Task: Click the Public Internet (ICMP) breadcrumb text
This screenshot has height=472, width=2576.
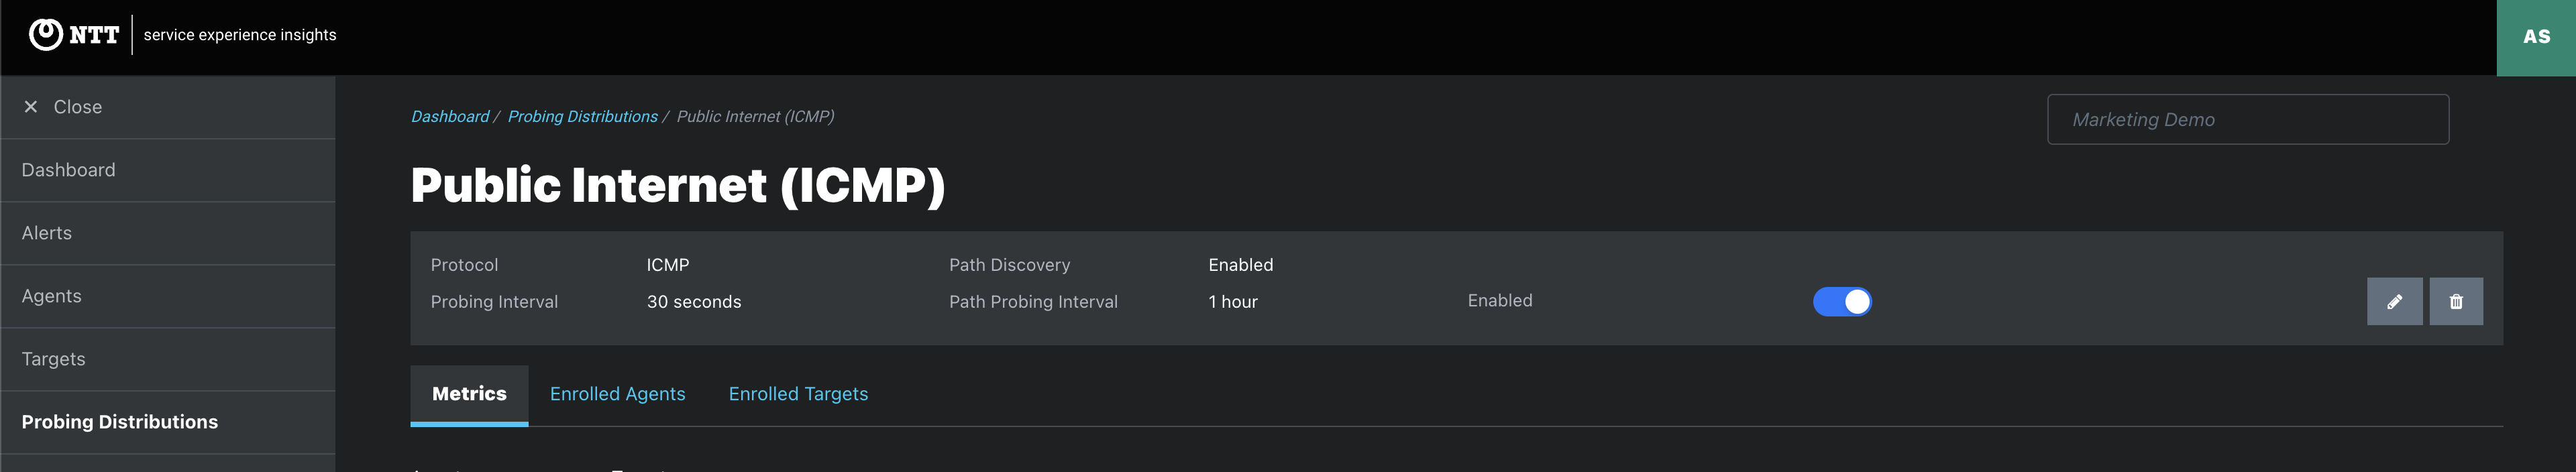Action: pyautogui.click(x=755, y=117)
